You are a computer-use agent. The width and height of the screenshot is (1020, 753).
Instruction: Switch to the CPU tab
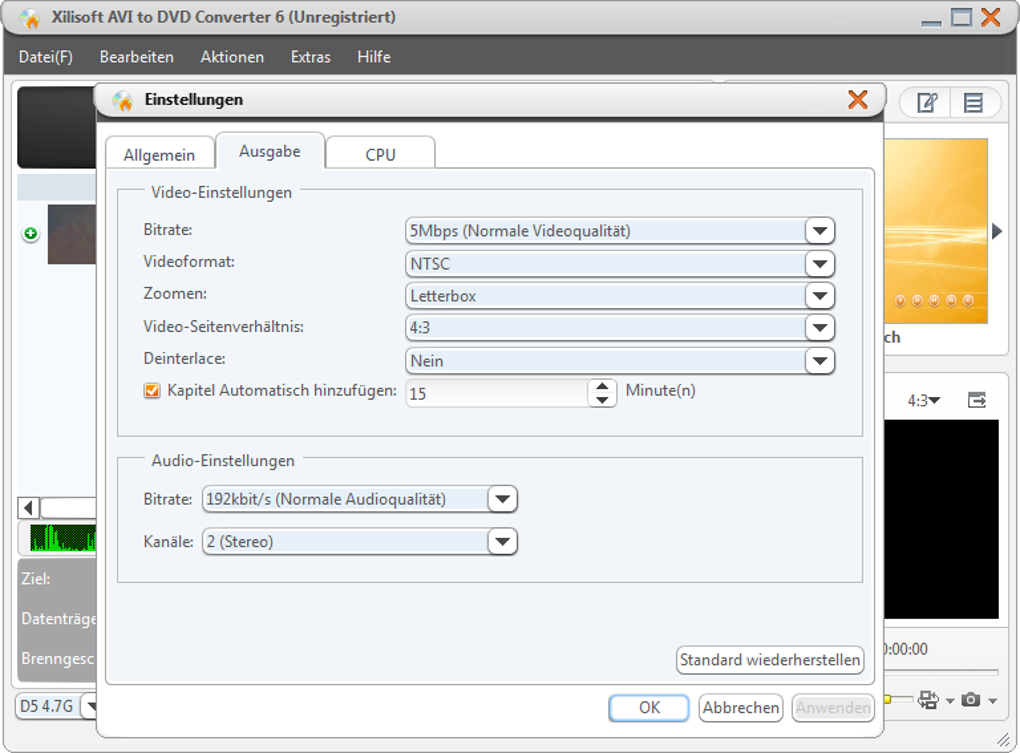coord(381,155)
